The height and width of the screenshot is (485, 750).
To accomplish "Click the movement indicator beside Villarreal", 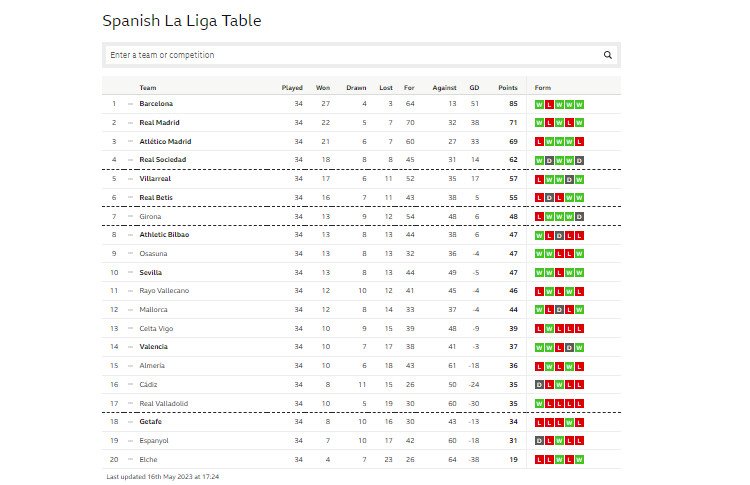I will click(x=130, y=179).
